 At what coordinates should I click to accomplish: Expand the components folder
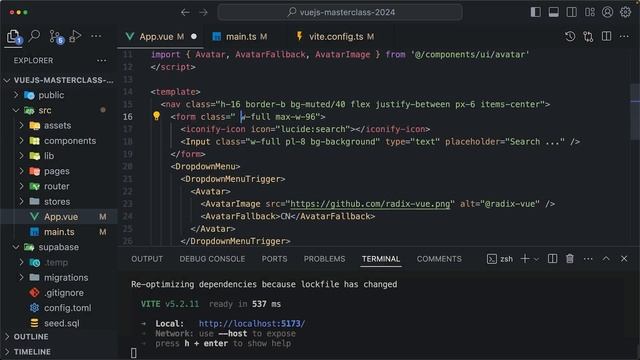click(x=59, y=141)
